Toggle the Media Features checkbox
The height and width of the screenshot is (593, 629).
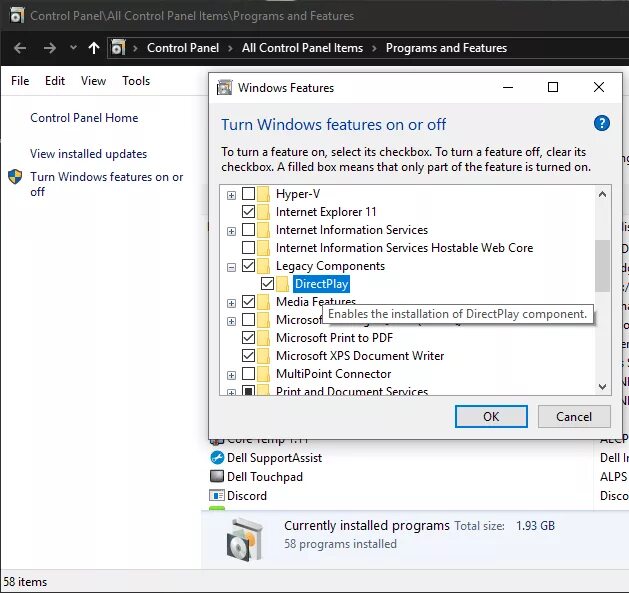[x=248, y=302]
